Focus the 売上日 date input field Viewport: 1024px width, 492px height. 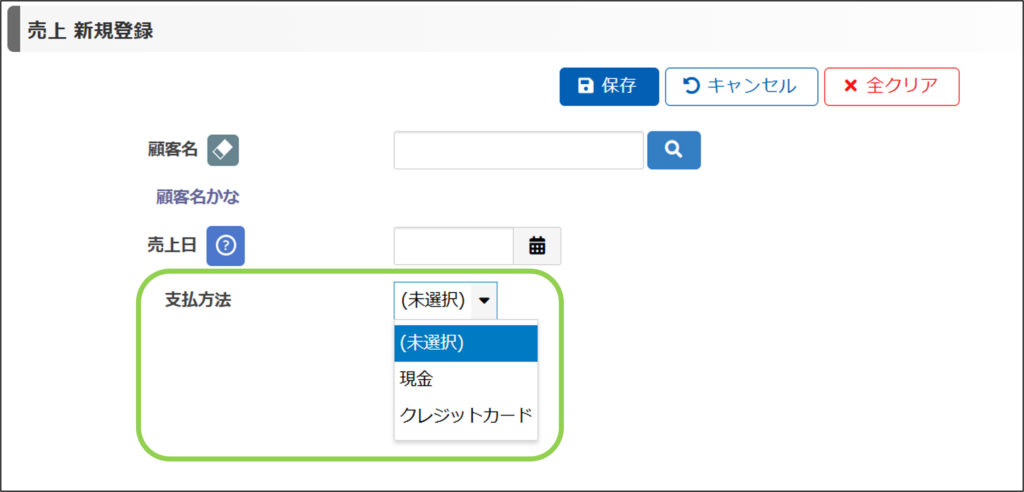click(x=454, y=245)
